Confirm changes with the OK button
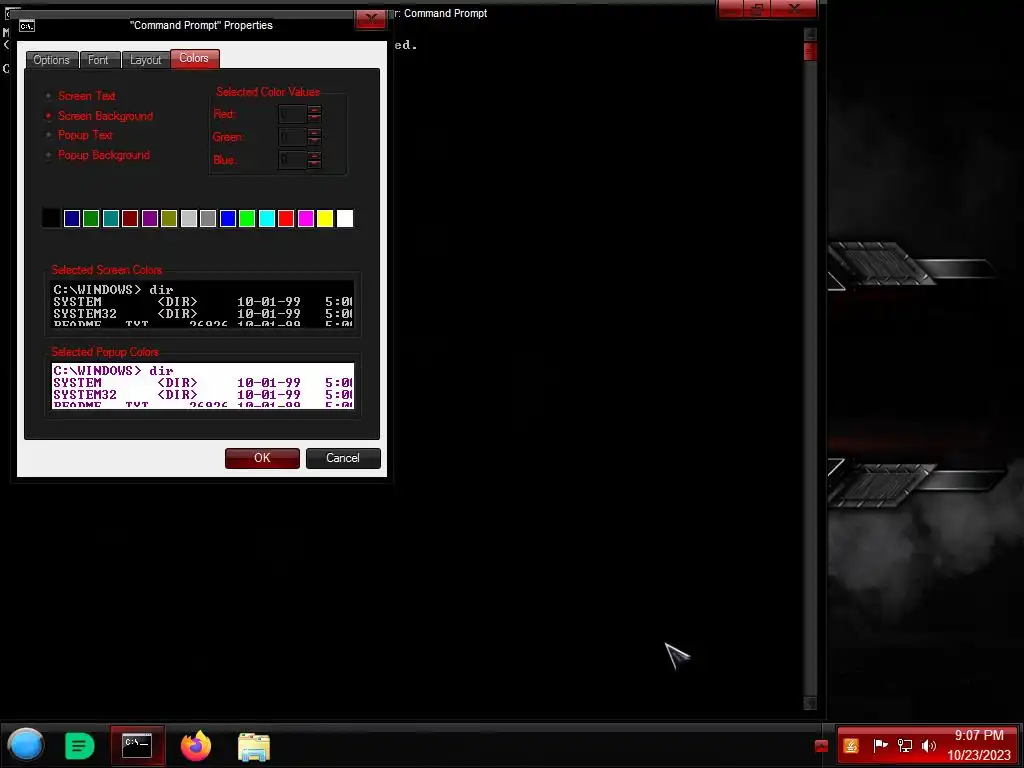 click(x=263, y=458)
